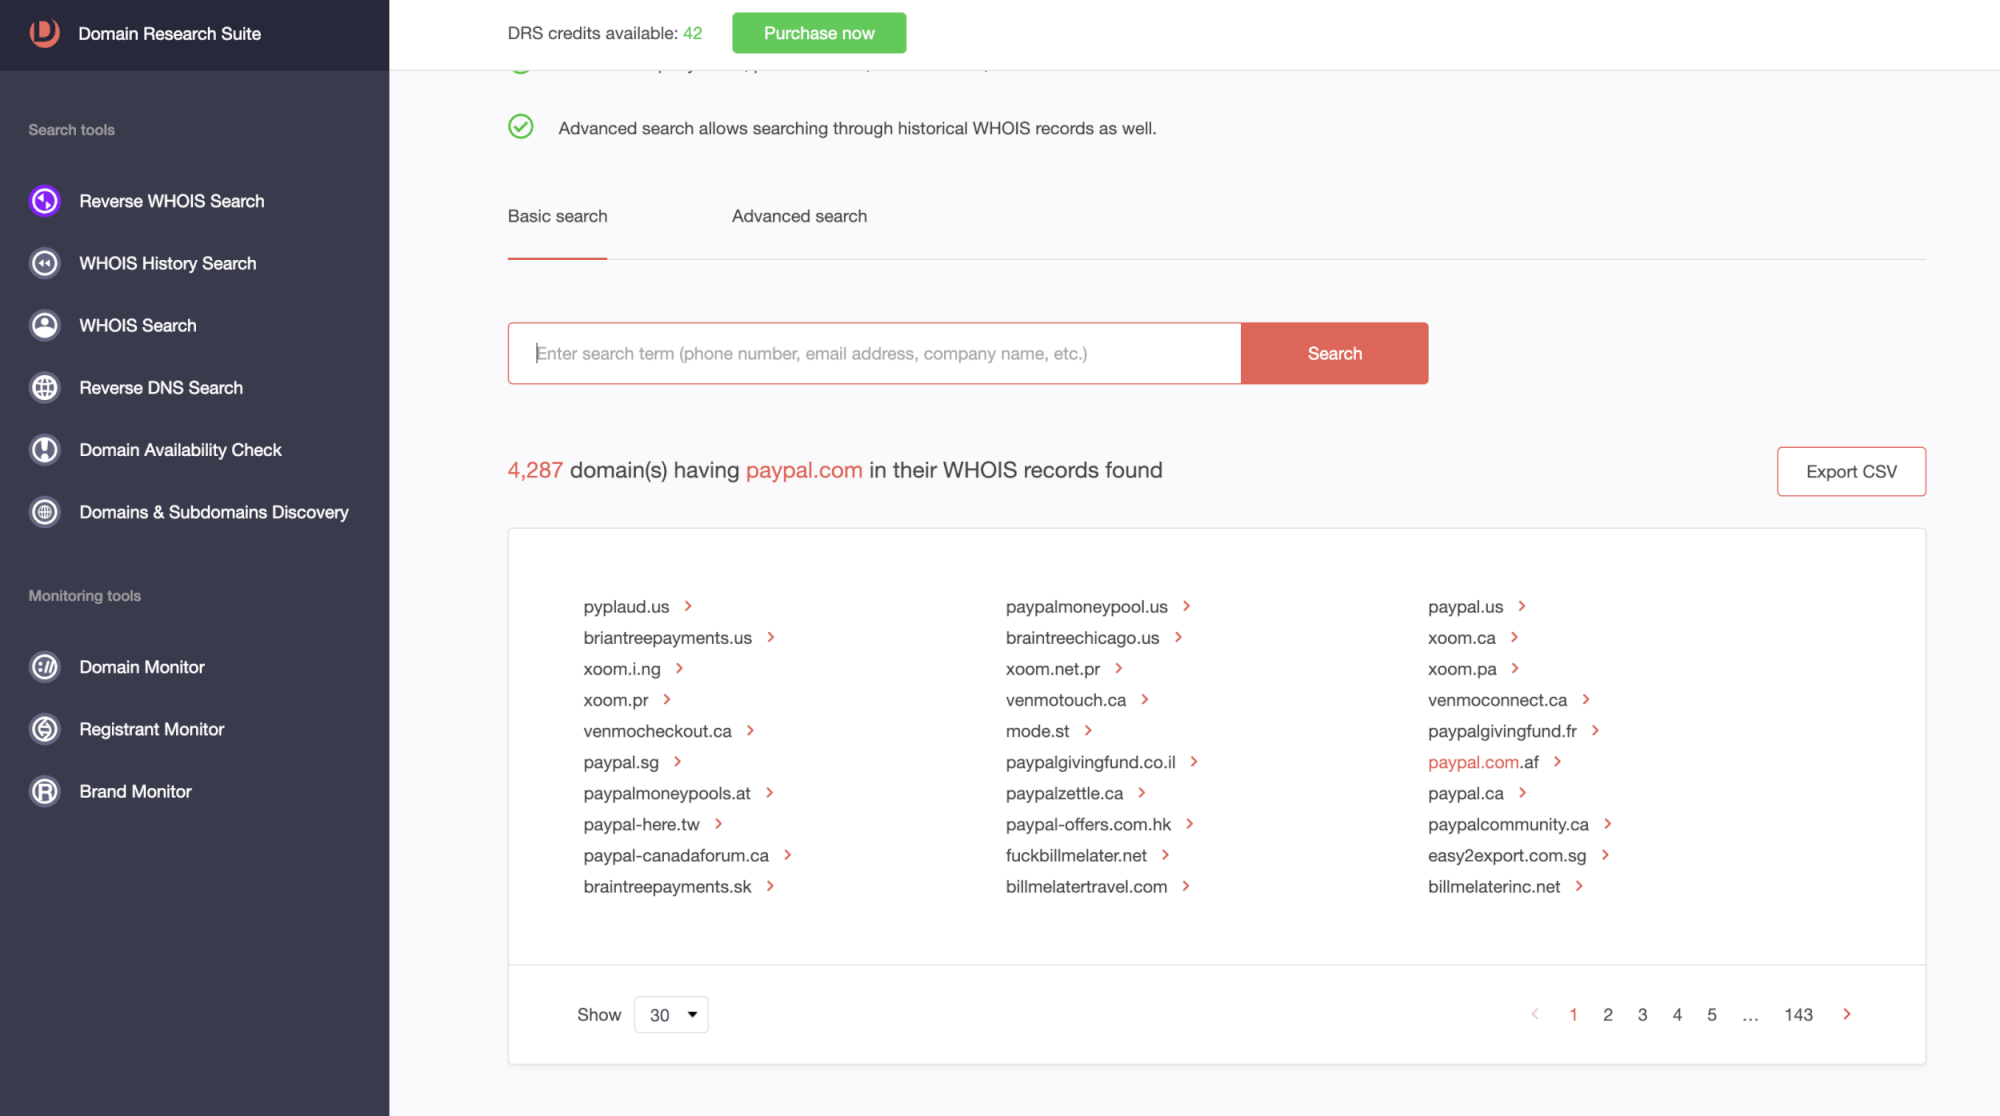The image size is (2000, 1116).
Task: Click the chevron next to easy2export.com.sg
Action: point(1605,855)
